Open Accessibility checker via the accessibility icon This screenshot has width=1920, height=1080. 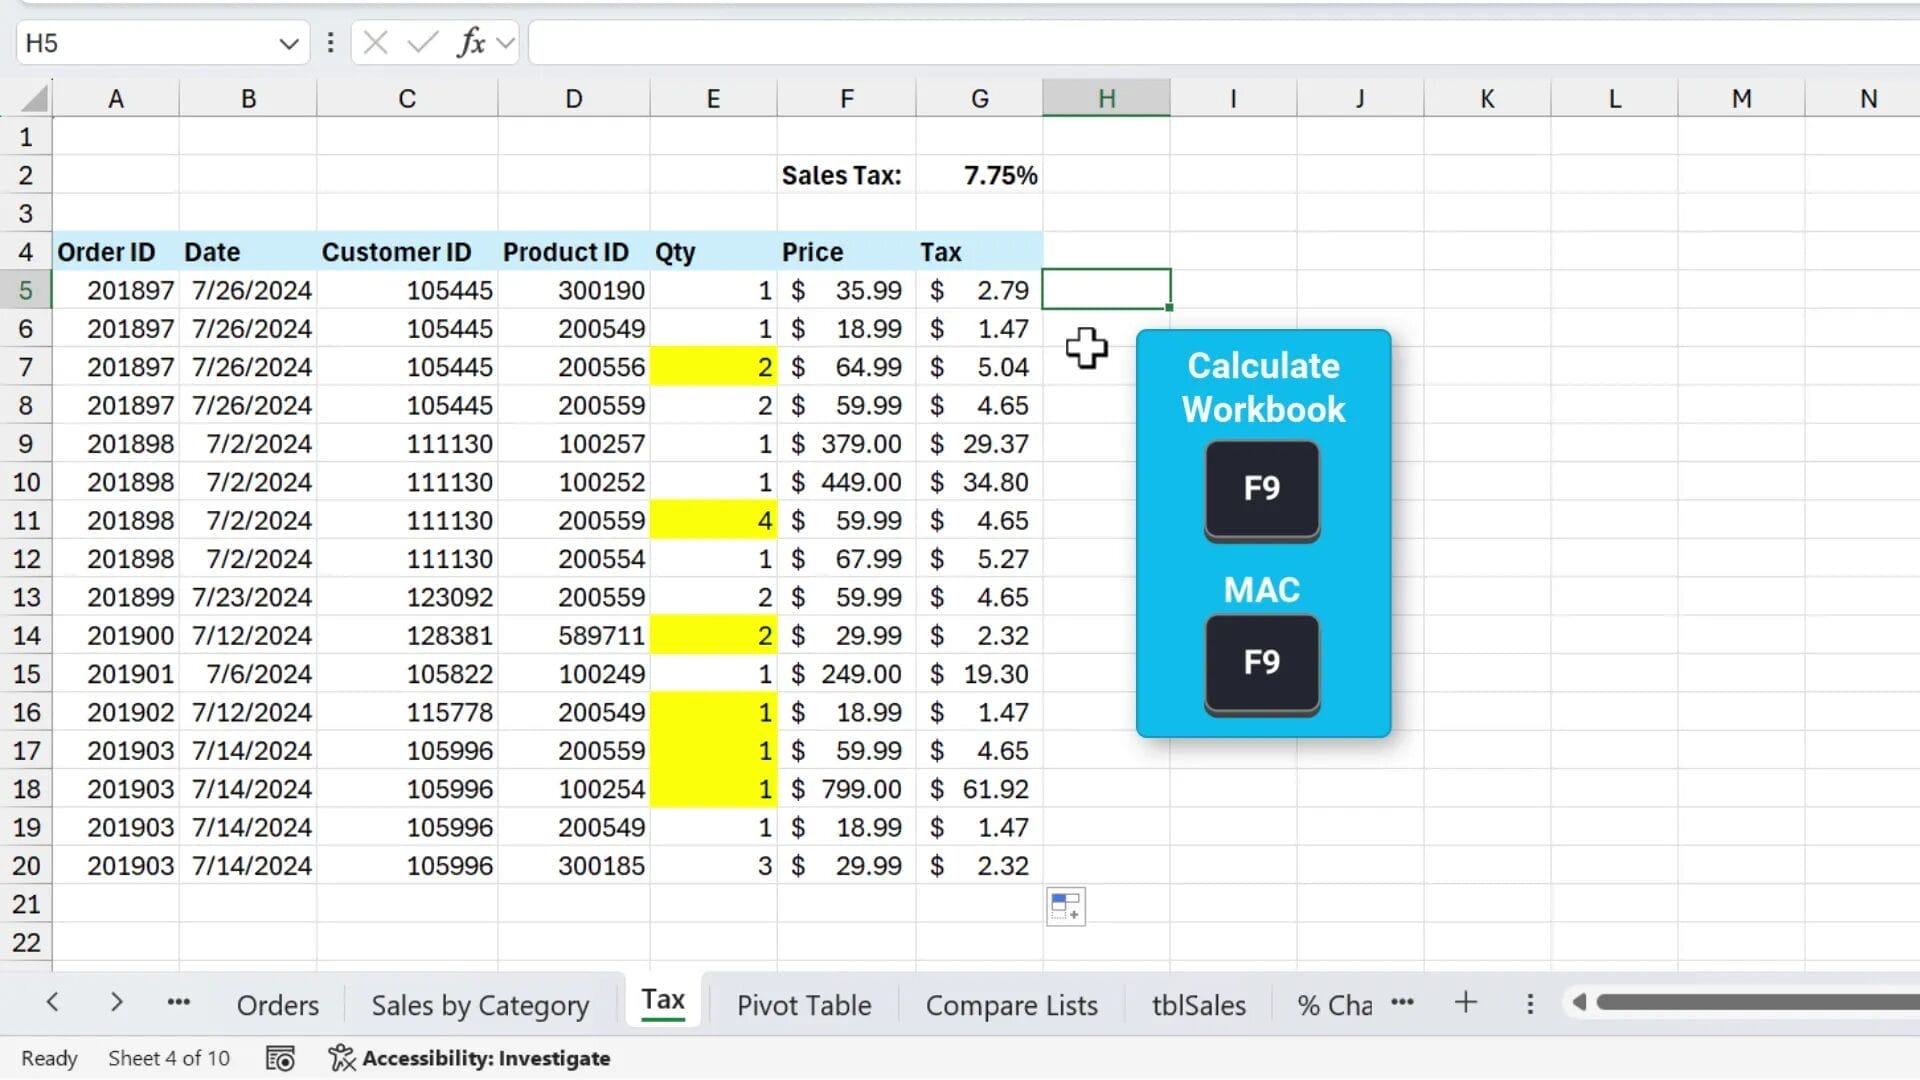pos(341,1057)
